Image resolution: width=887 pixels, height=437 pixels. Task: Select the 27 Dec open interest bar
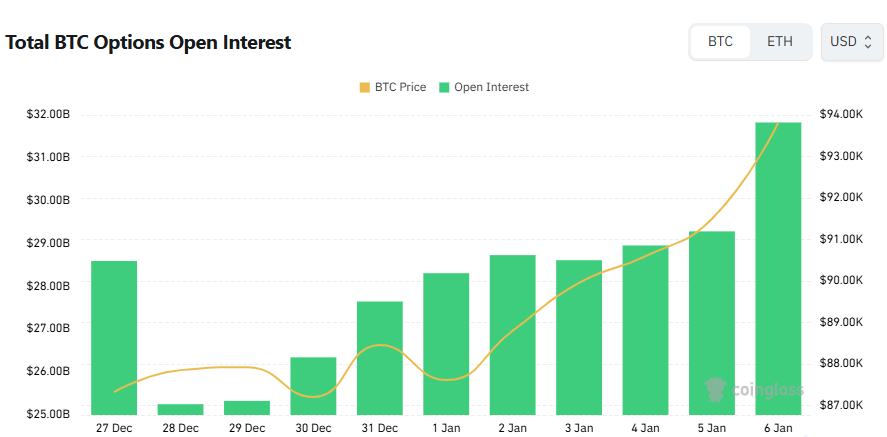tap(114, 338)
